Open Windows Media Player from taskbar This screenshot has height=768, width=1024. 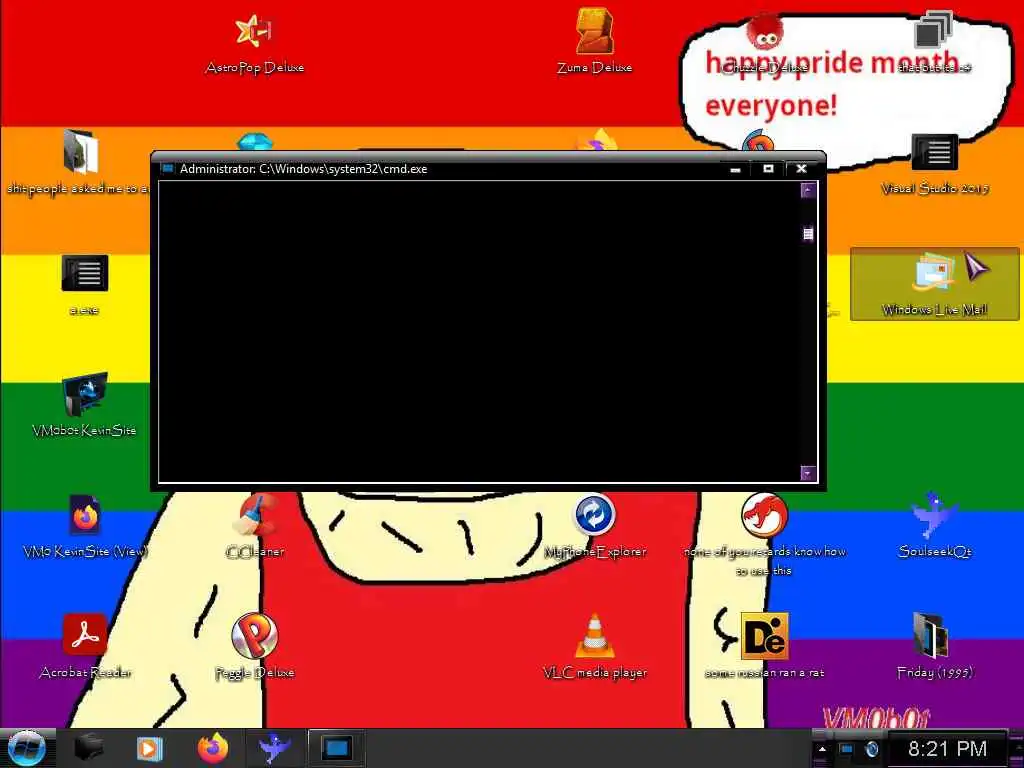pyautogui.click(x=150, y=748)
